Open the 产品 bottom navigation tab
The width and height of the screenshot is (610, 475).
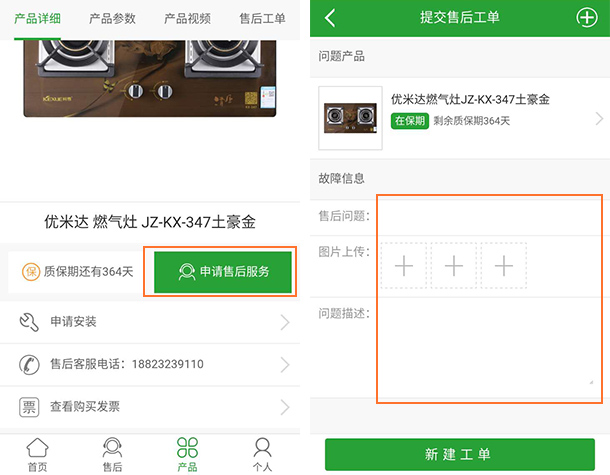click(x=188, y=454)
